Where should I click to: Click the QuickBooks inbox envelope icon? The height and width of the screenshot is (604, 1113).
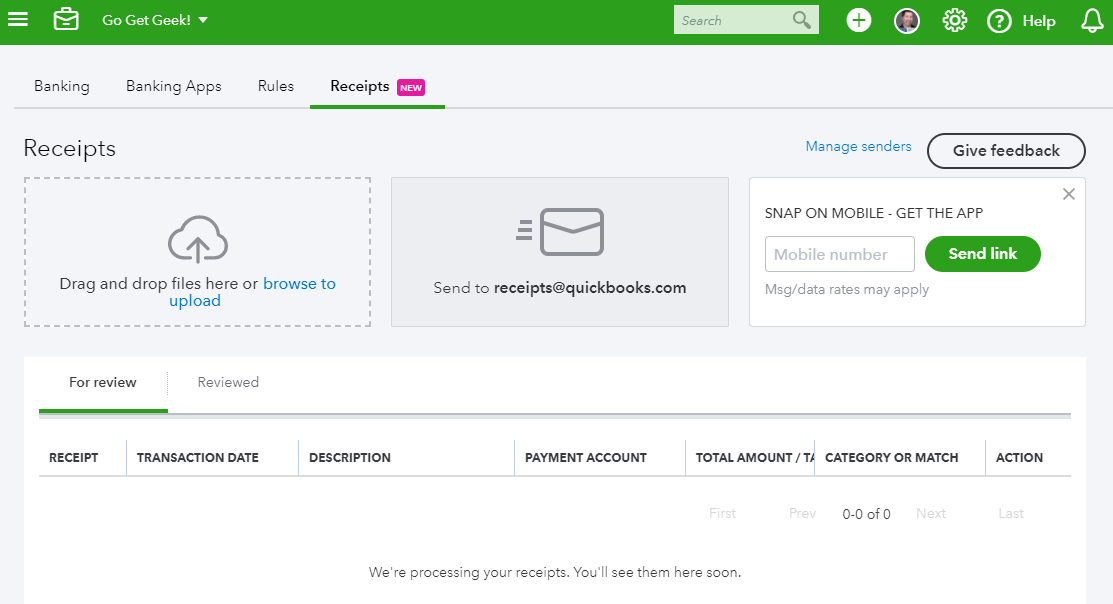pyautogui.click(x=66, y=19)
